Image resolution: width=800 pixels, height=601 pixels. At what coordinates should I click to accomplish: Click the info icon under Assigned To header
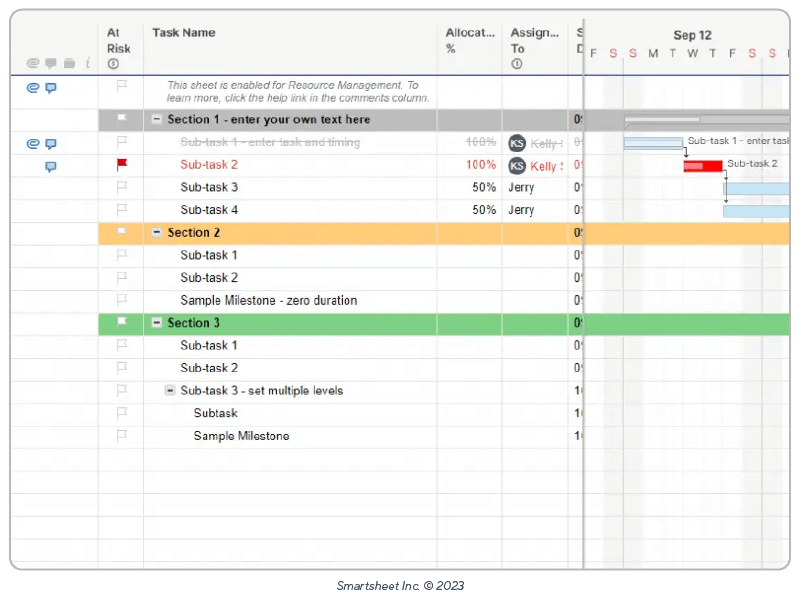(516, 64)
